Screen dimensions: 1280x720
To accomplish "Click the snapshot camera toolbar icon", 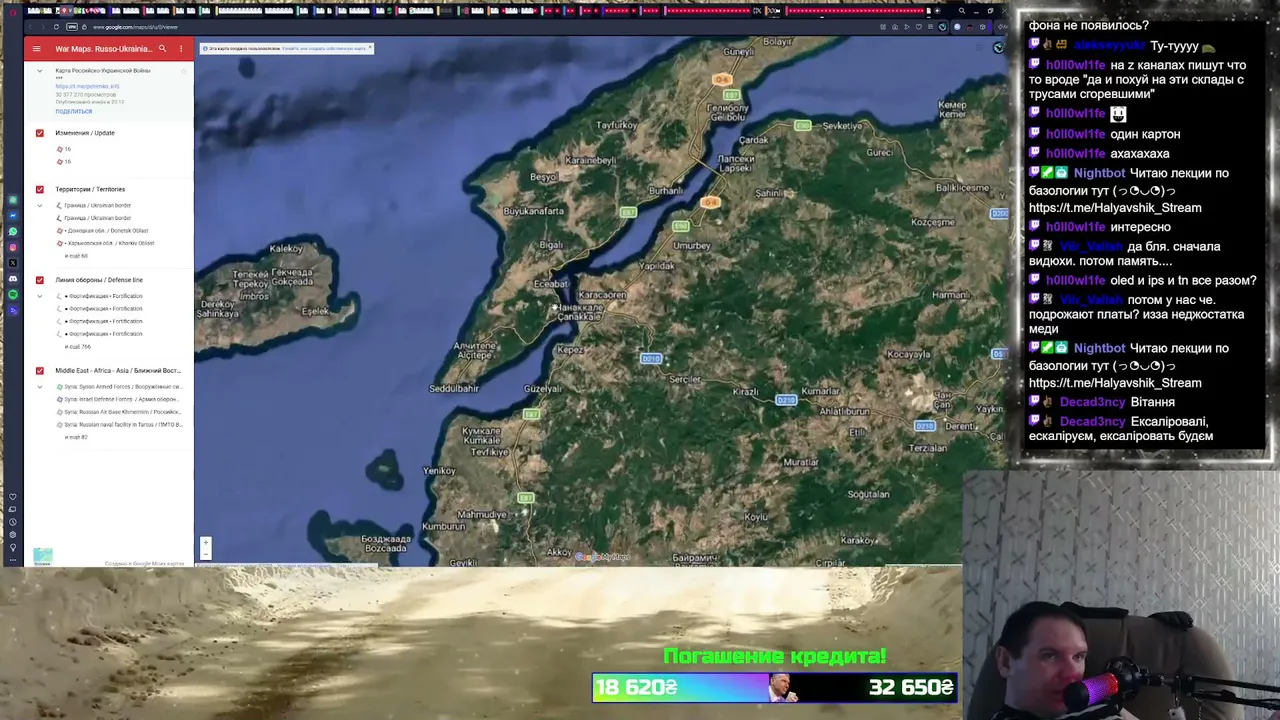I will point(895,27).
